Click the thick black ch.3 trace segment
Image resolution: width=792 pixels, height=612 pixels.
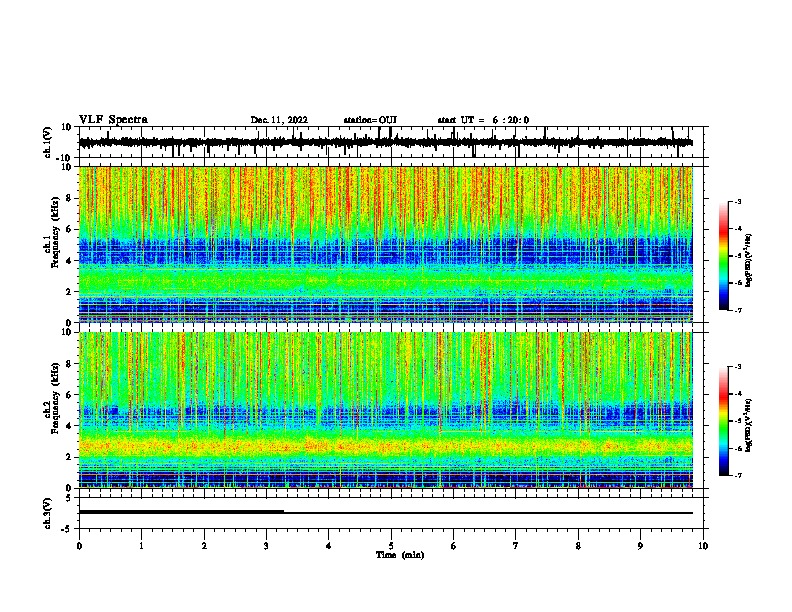pyautogui.click(x=181, y=512)
